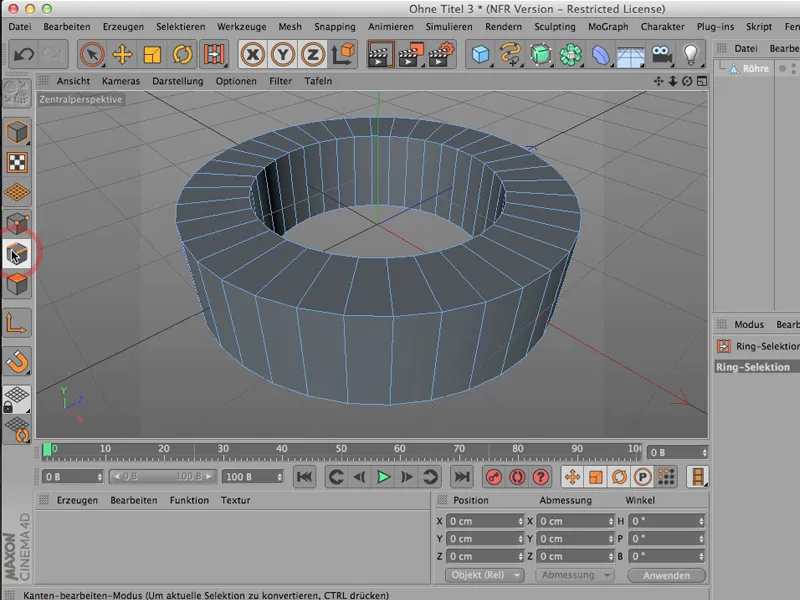Render to Picture Viewer icon
Image resolution: width=800 pixels, height=600 pixels.
coord(411,54)
